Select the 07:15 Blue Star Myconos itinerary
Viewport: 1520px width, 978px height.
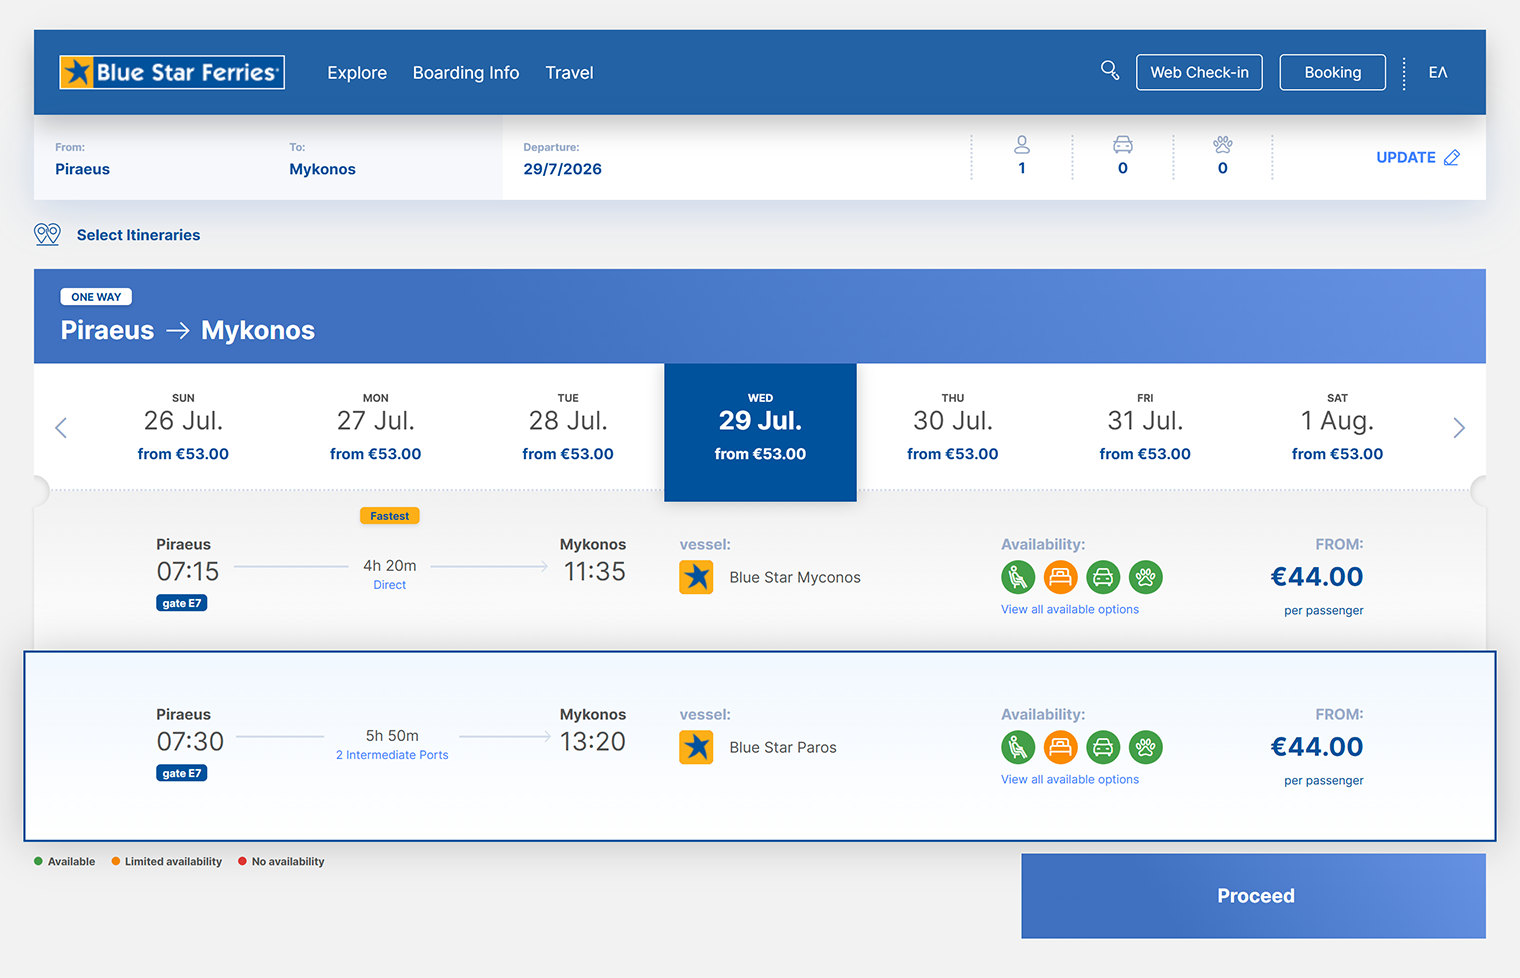click(x=760, y=577)
